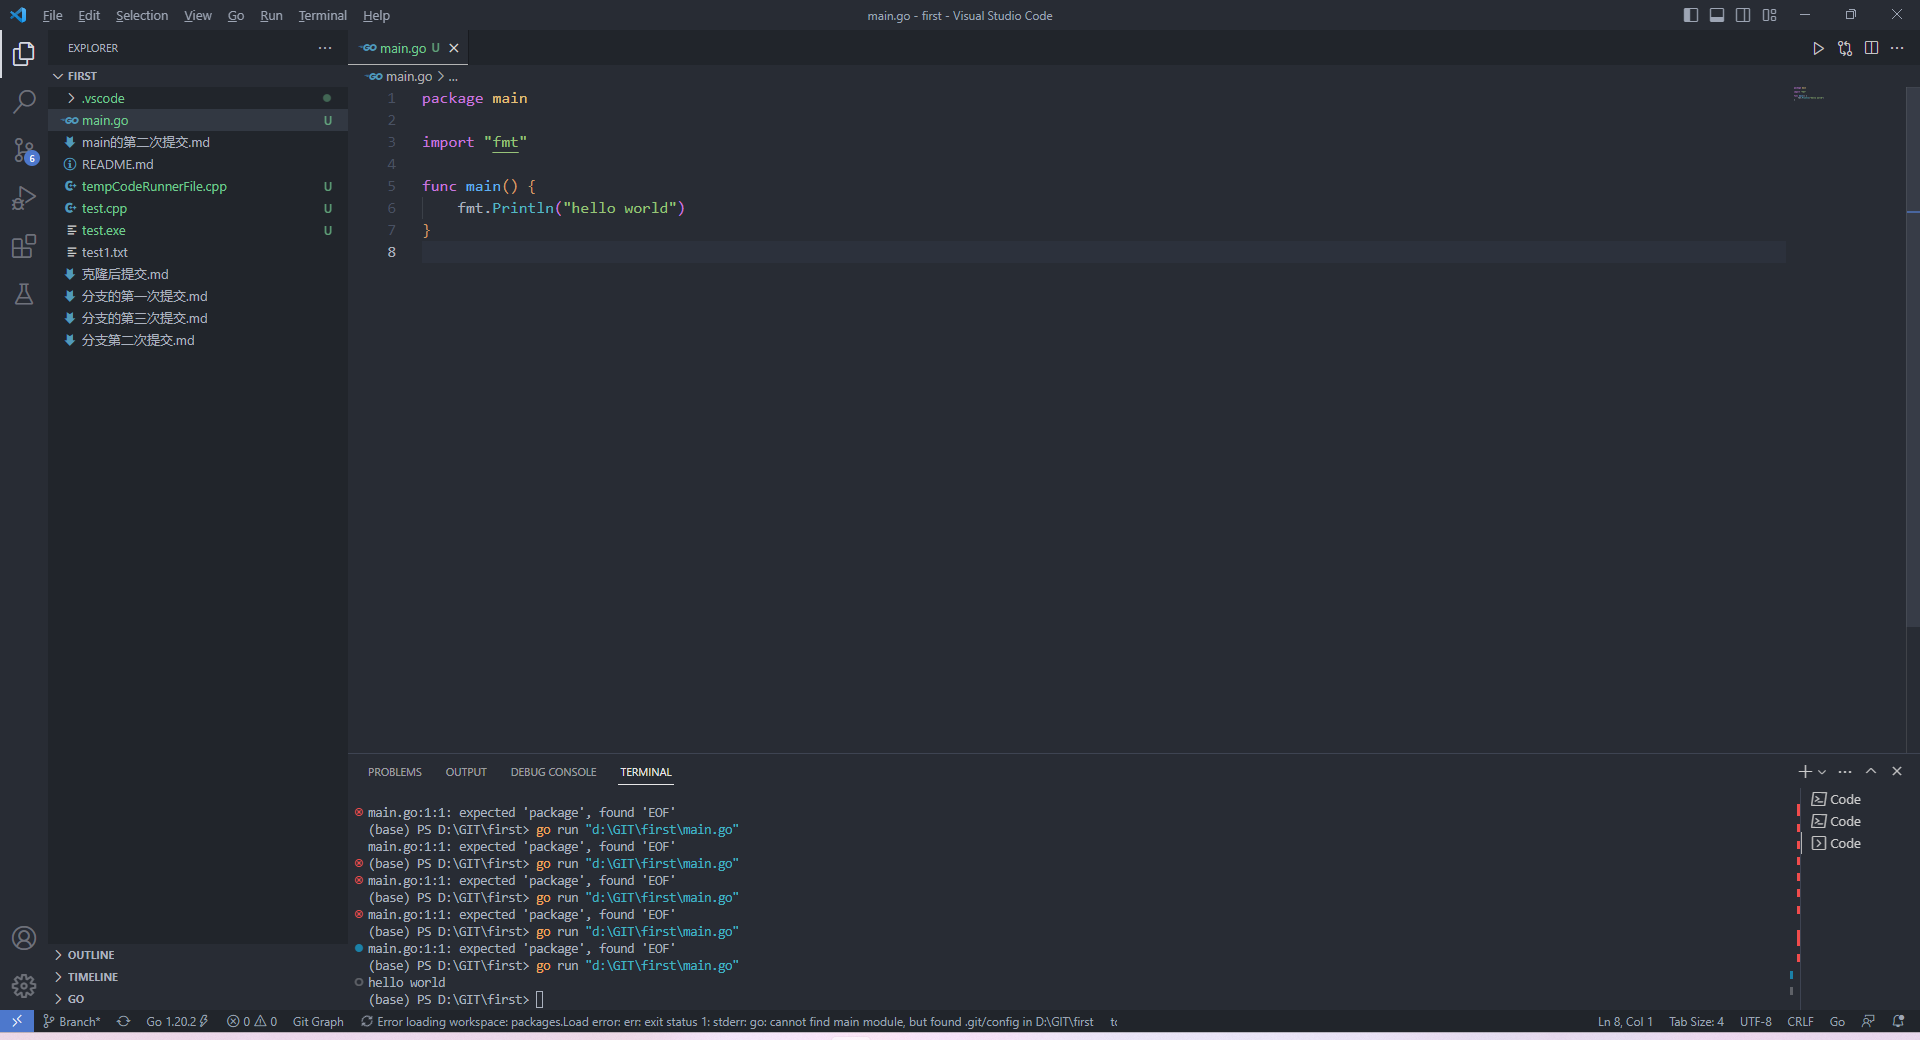The image size is (1920, 1040).
Task: Open new terminal launch profile dropdown
Action: click(x=1822, y=772)
